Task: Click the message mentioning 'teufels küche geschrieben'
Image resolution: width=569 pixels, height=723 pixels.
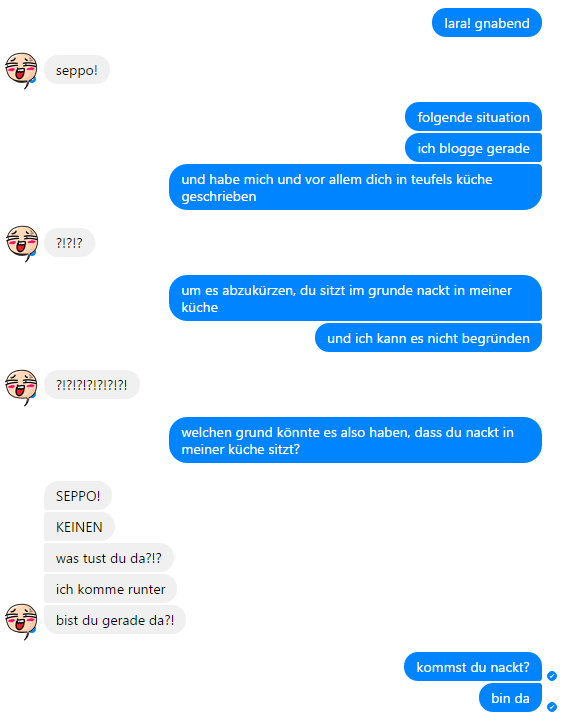Action: (355, 187)
